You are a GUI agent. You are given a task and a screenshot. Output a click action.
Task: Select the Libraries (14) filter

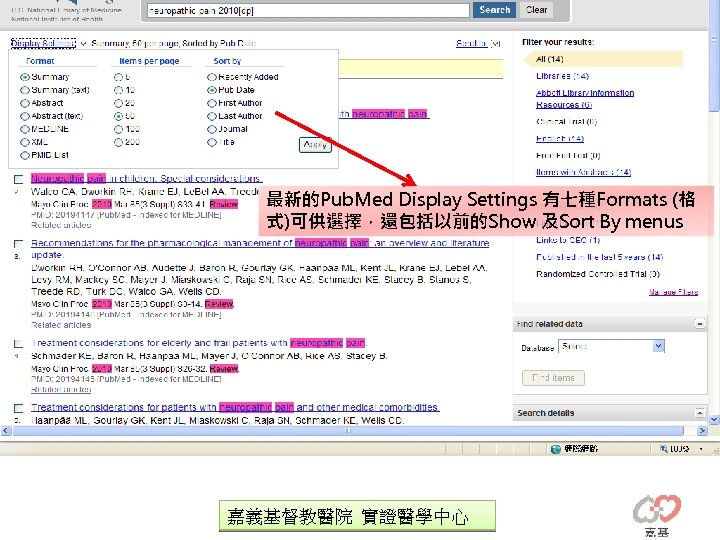click(x=562, y=76)
